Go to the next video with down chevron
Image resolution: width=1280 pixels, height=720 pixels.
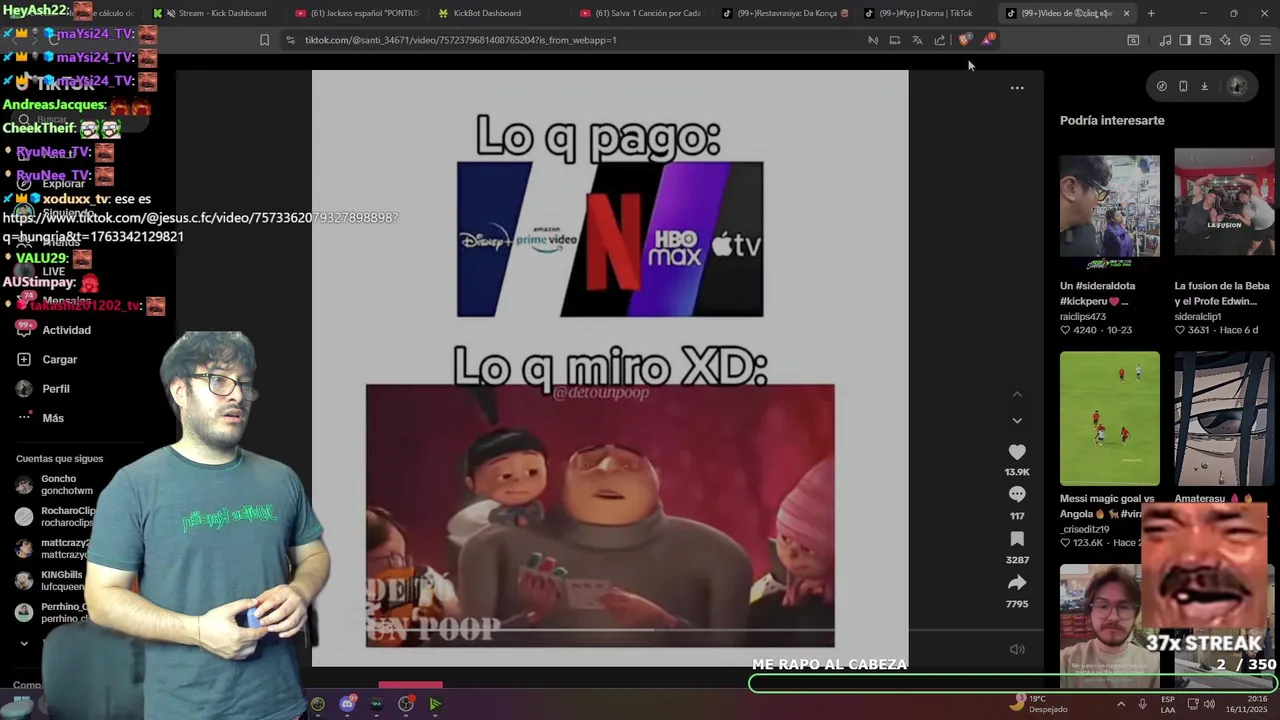pos(1017,421)
